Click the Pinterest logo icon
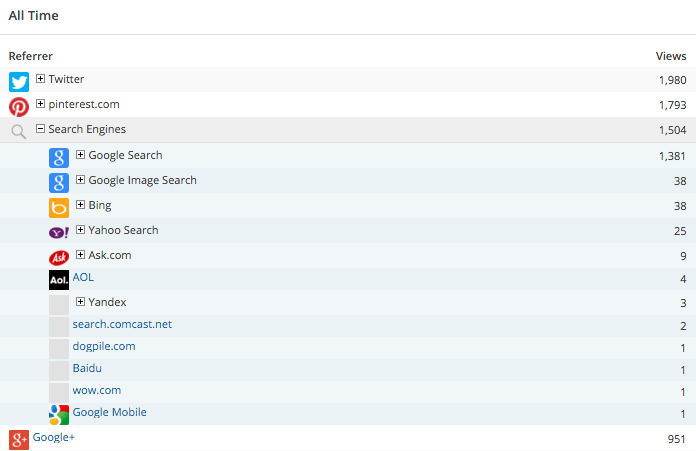Image resolution: width=696 pixels, height=451 pixels. [19, 107]
